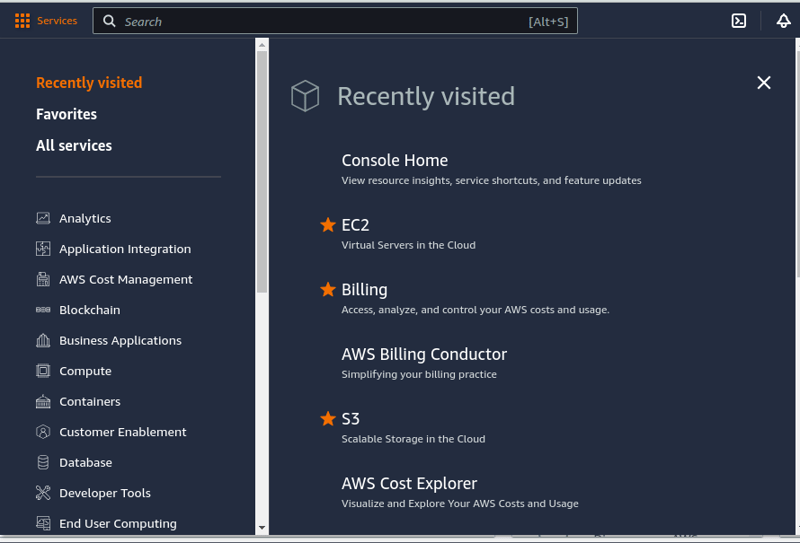800x543 pixels.
Task: Unfavorite S3 using its star
Action: (x=328, y=418)
